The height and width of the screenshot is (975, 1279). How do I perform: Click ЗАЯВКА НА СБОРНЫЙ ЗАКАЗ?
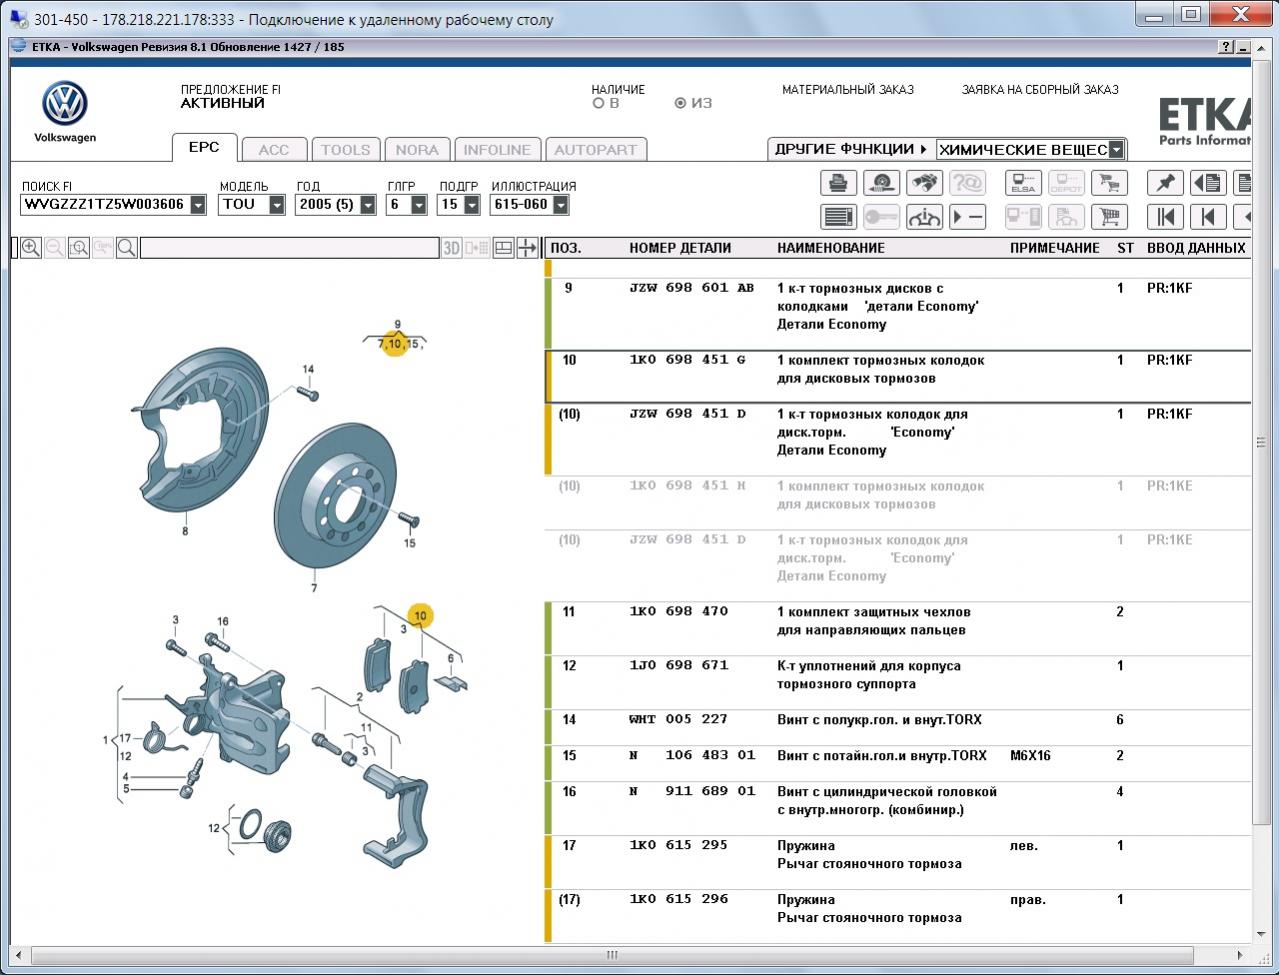tap(1040, 90)
